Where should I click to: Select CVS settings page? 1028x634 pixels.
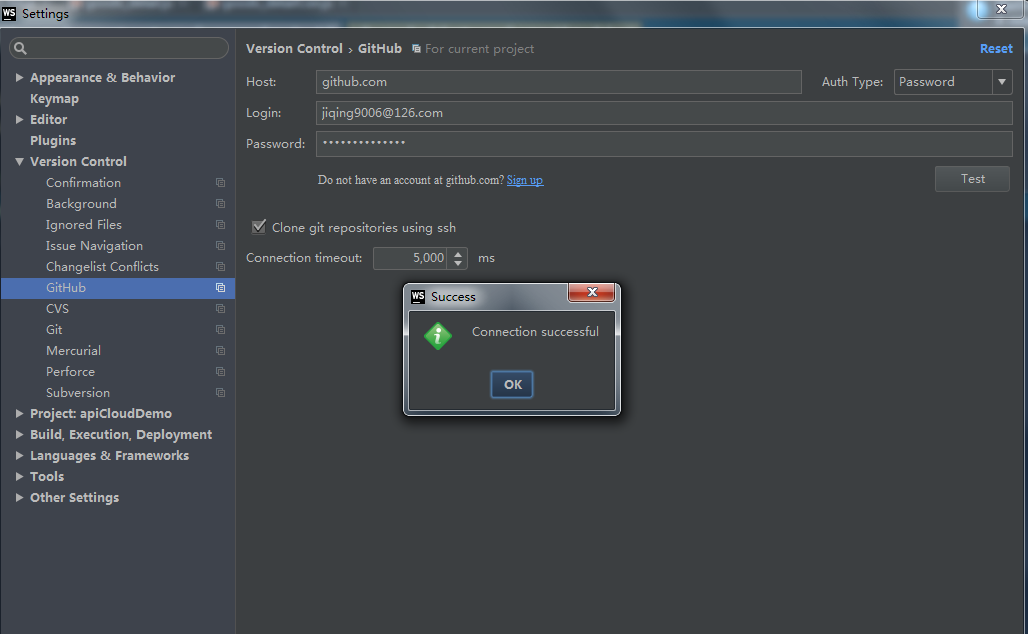57,309
